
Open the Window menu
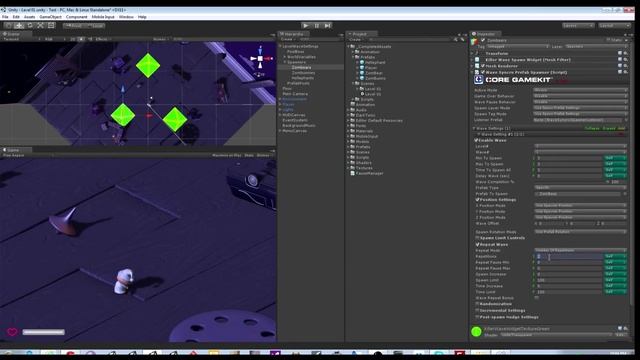126,17
